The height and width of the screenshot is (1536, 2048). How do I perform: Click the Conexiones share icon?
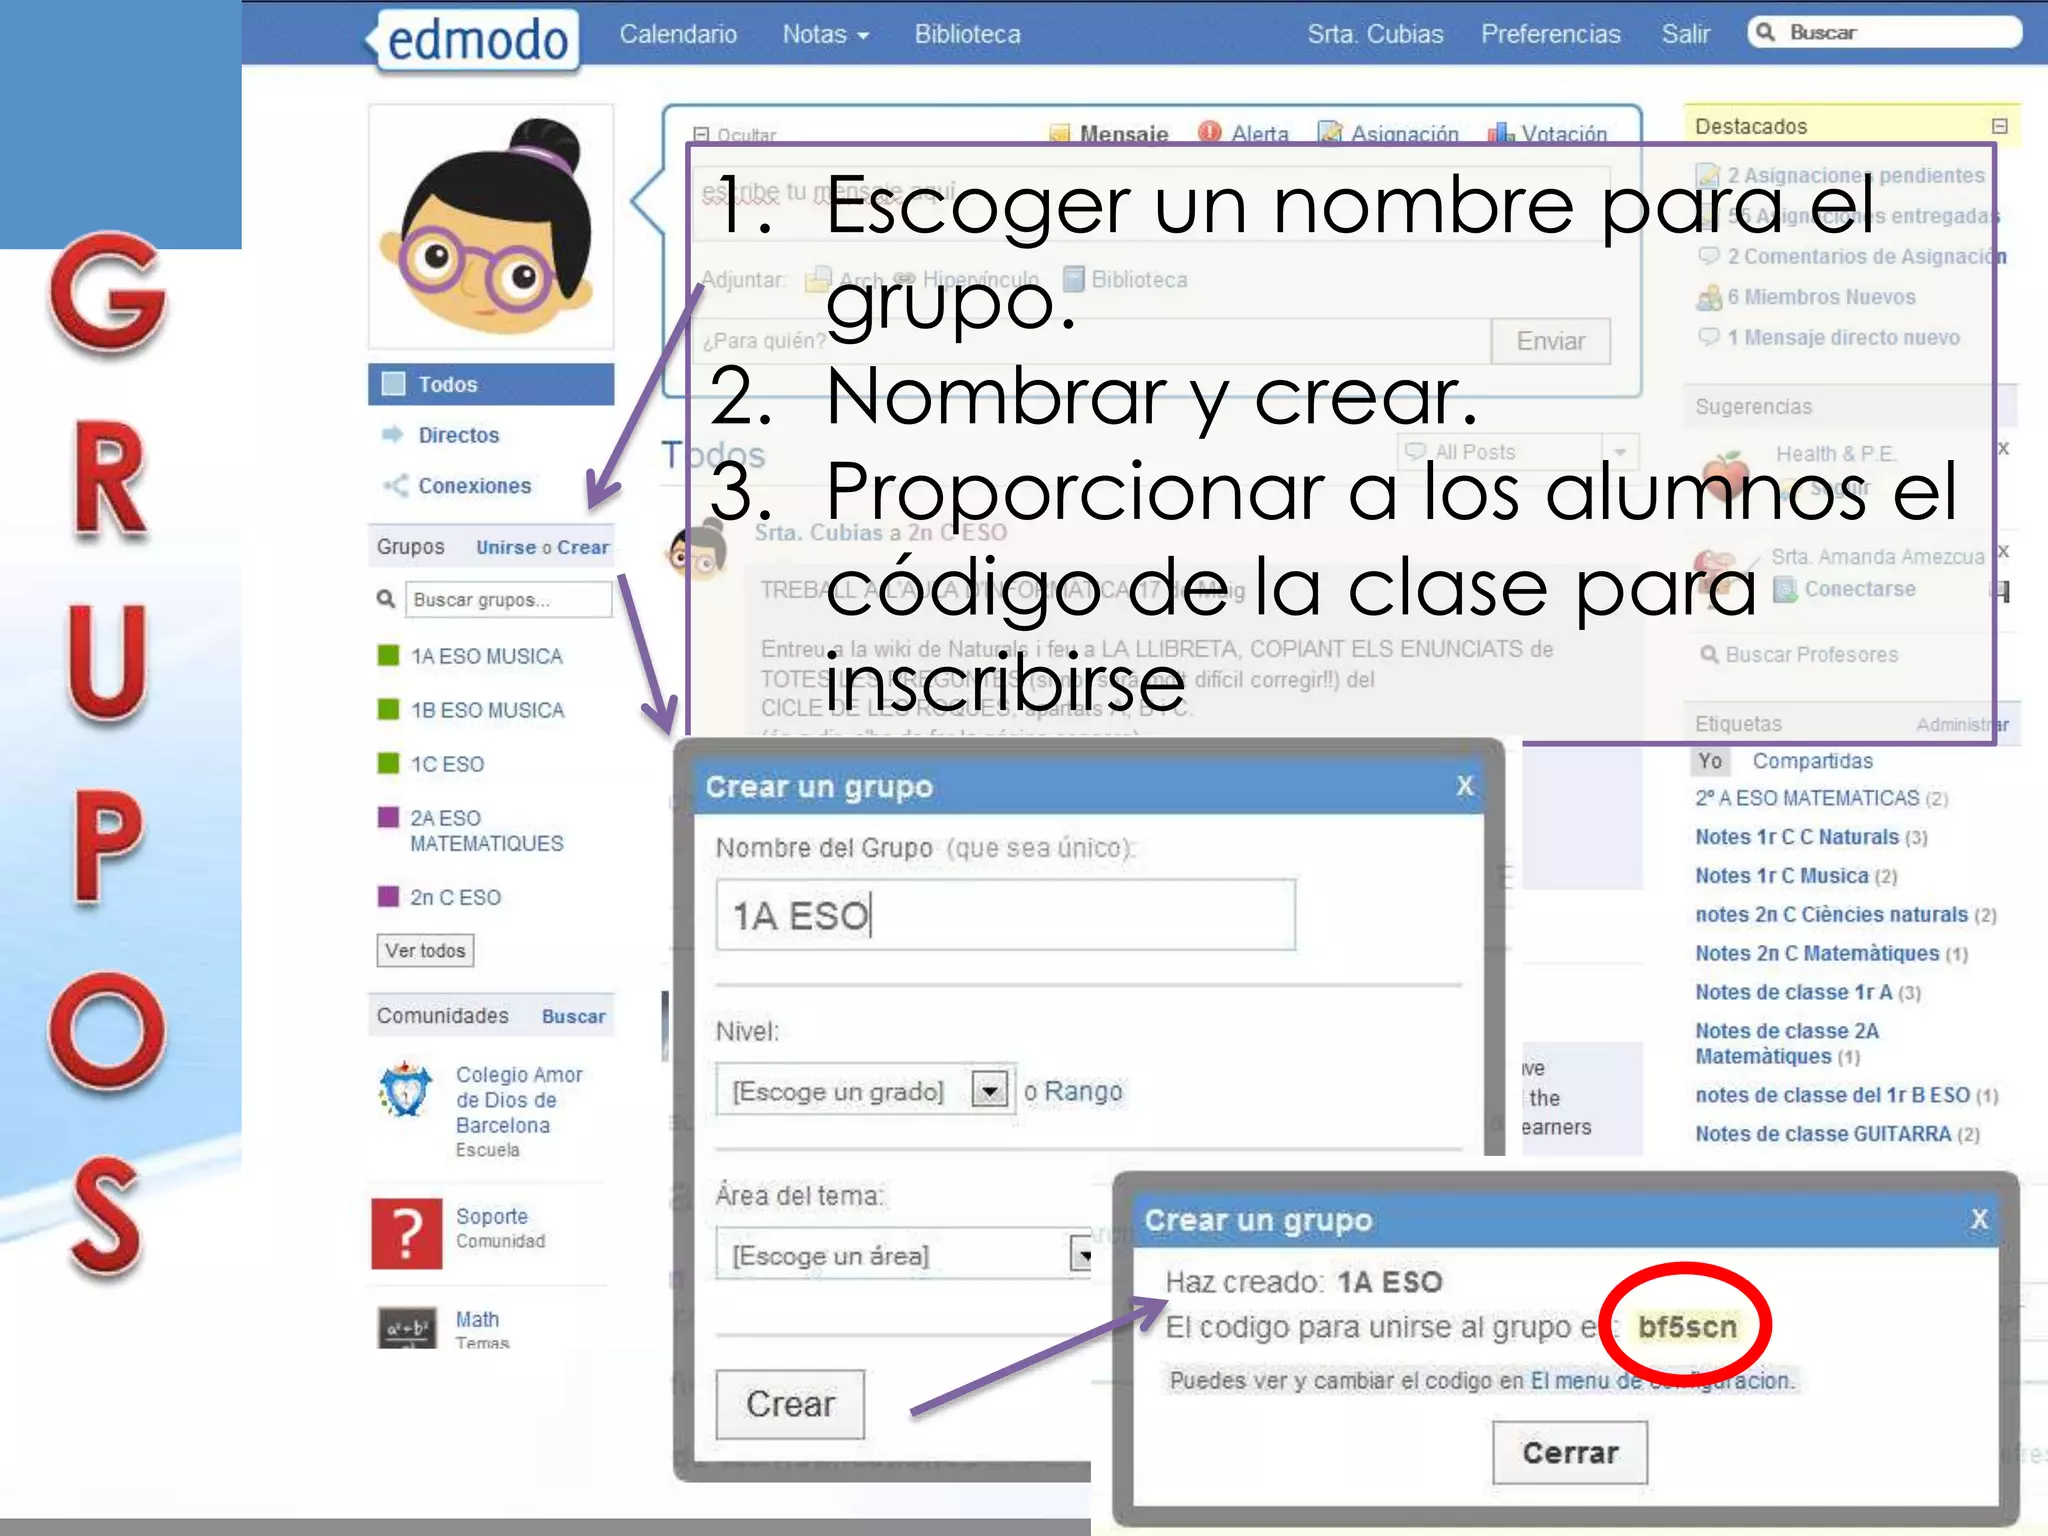click(395, 486)
